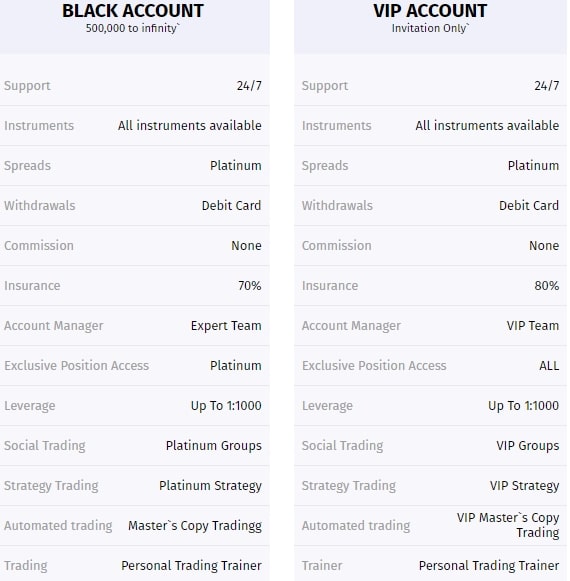
Task: Select VIP Team account manager value
Action: pos(533,326)
